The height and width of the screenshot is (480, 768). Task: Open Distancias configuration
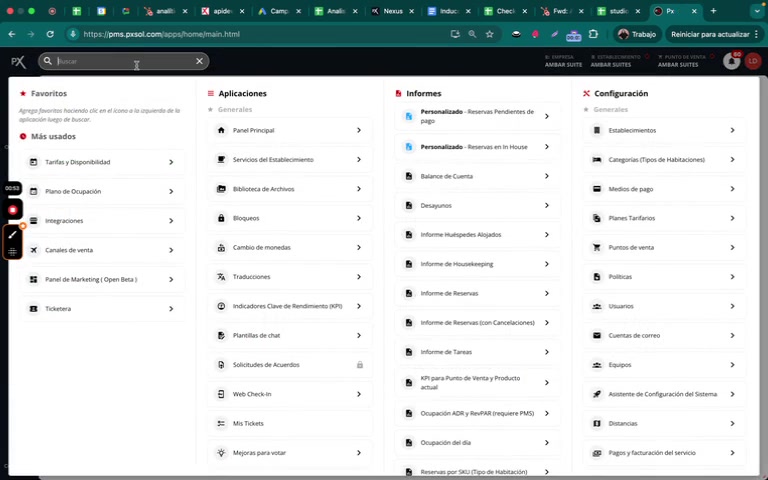[x=665, y=424]
